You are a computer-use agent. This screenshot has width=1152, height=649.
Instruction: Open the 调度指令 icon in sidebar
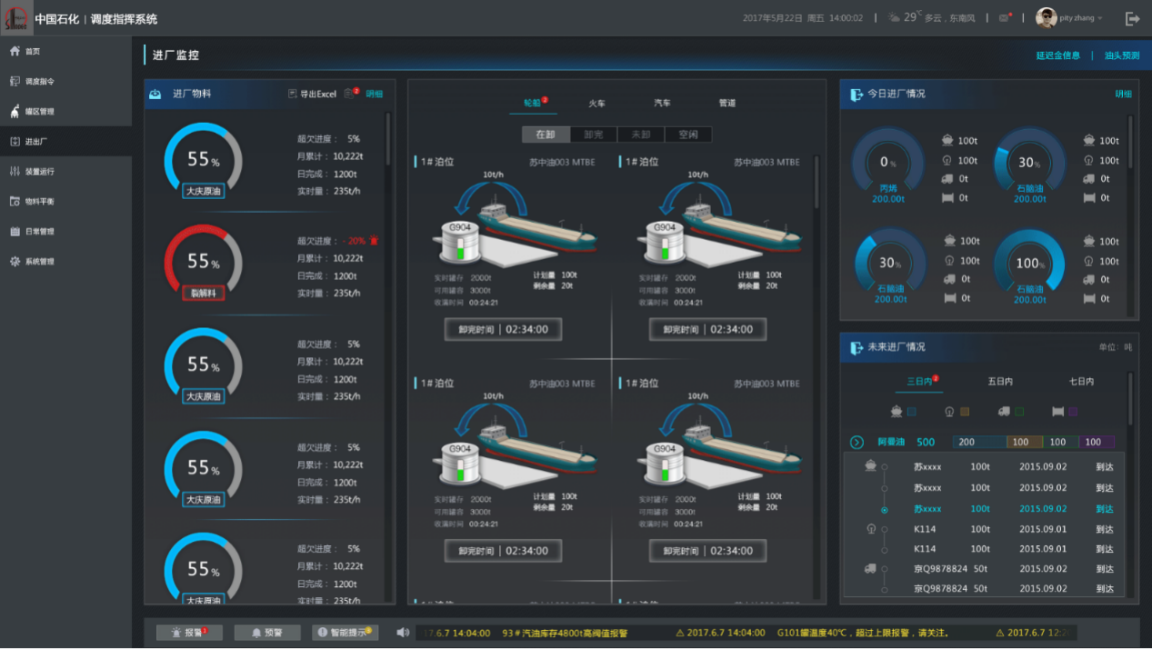tap(15, 81)
